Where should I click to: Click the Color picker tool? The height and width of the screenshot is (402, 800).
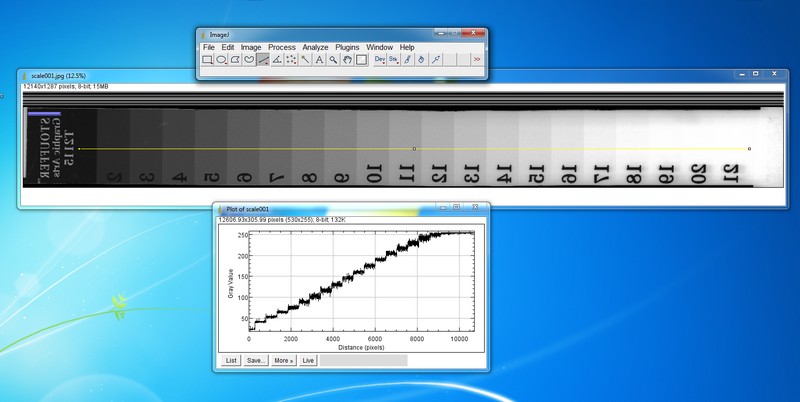coord(361,60)
